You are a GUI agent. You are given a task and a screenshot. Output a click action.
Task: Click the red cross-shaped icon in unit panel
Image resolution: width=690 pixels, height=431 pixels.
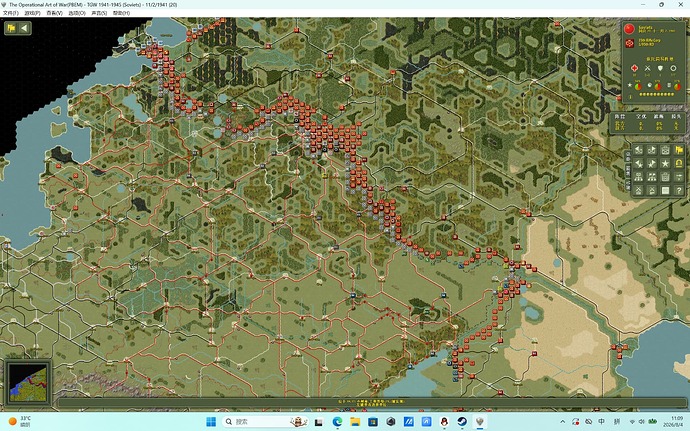[635, 68]
